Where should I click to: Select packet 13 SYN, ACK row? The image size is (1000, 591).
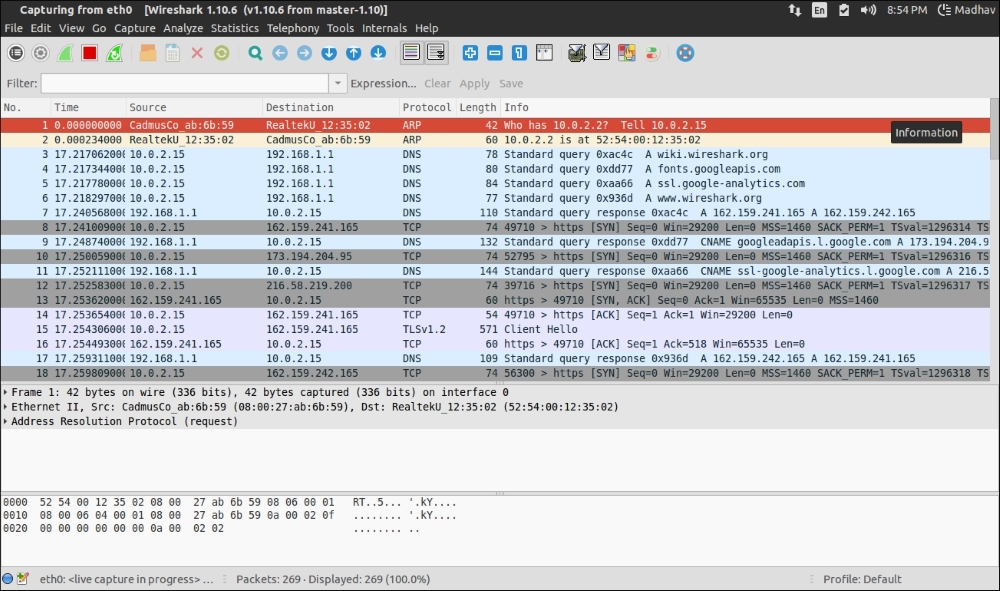coord(496,300)
